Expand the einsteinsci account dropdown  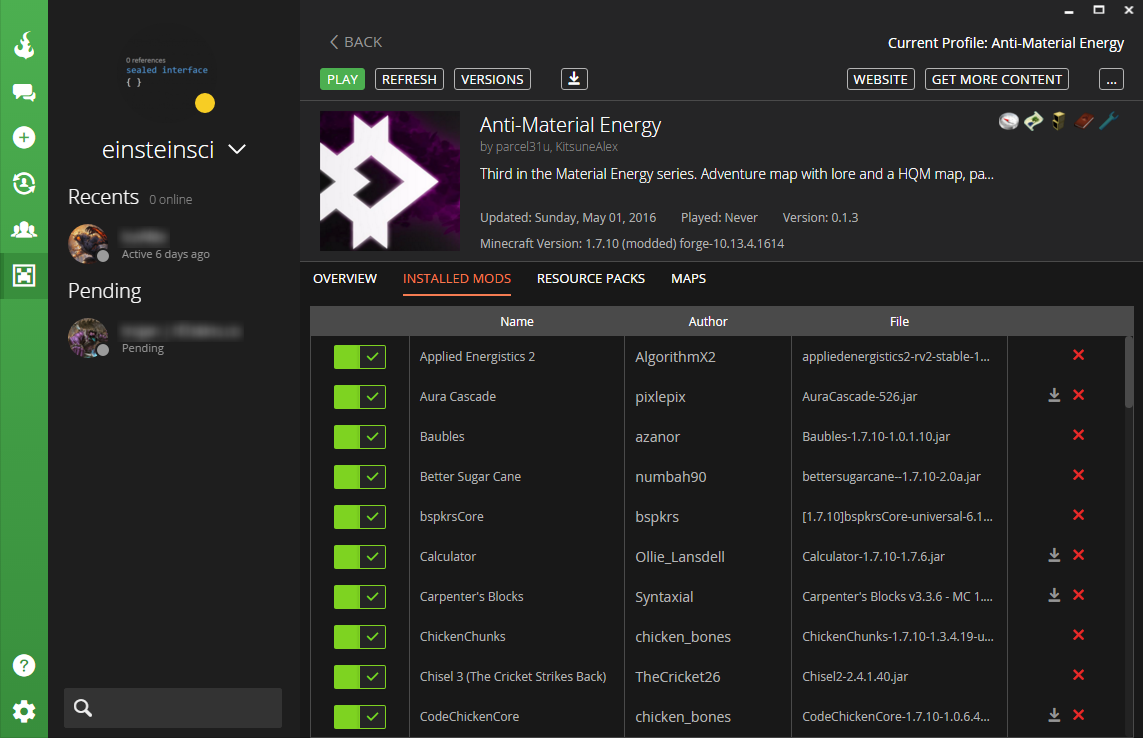click(237, 150)
